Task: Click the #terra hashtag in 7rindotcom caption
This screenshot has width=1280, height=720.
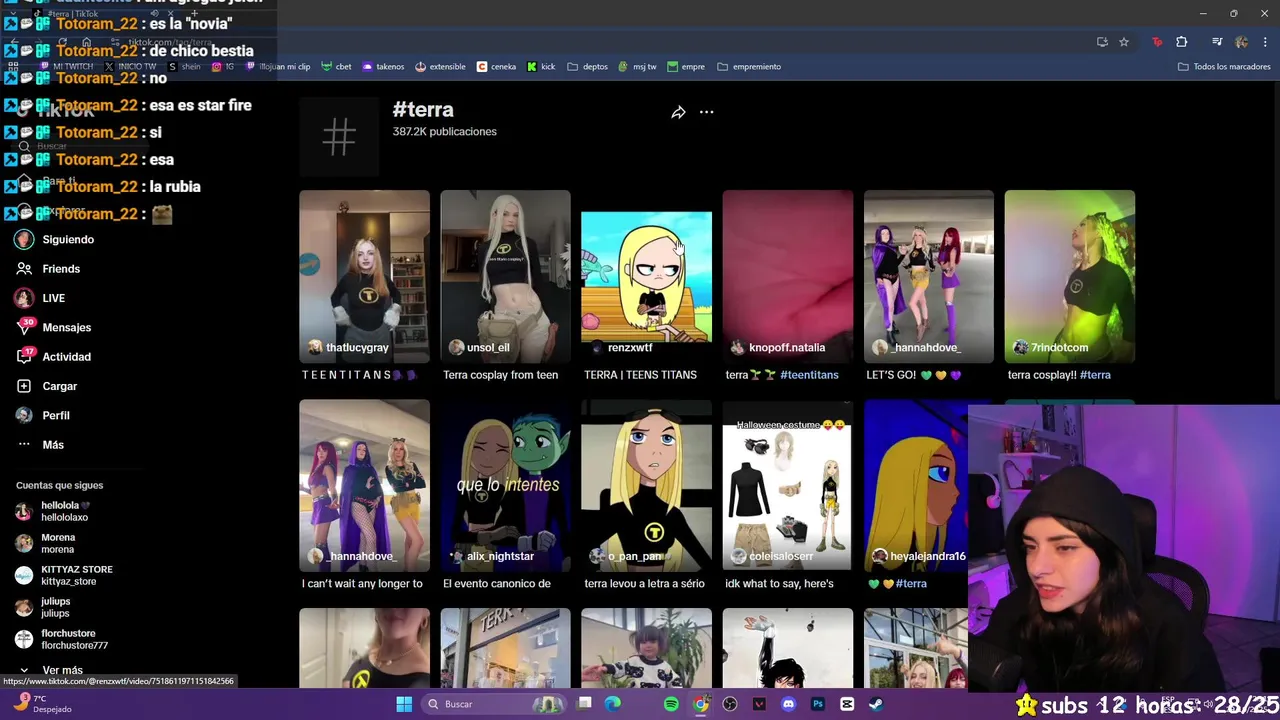Action: tap(1095, 375)
